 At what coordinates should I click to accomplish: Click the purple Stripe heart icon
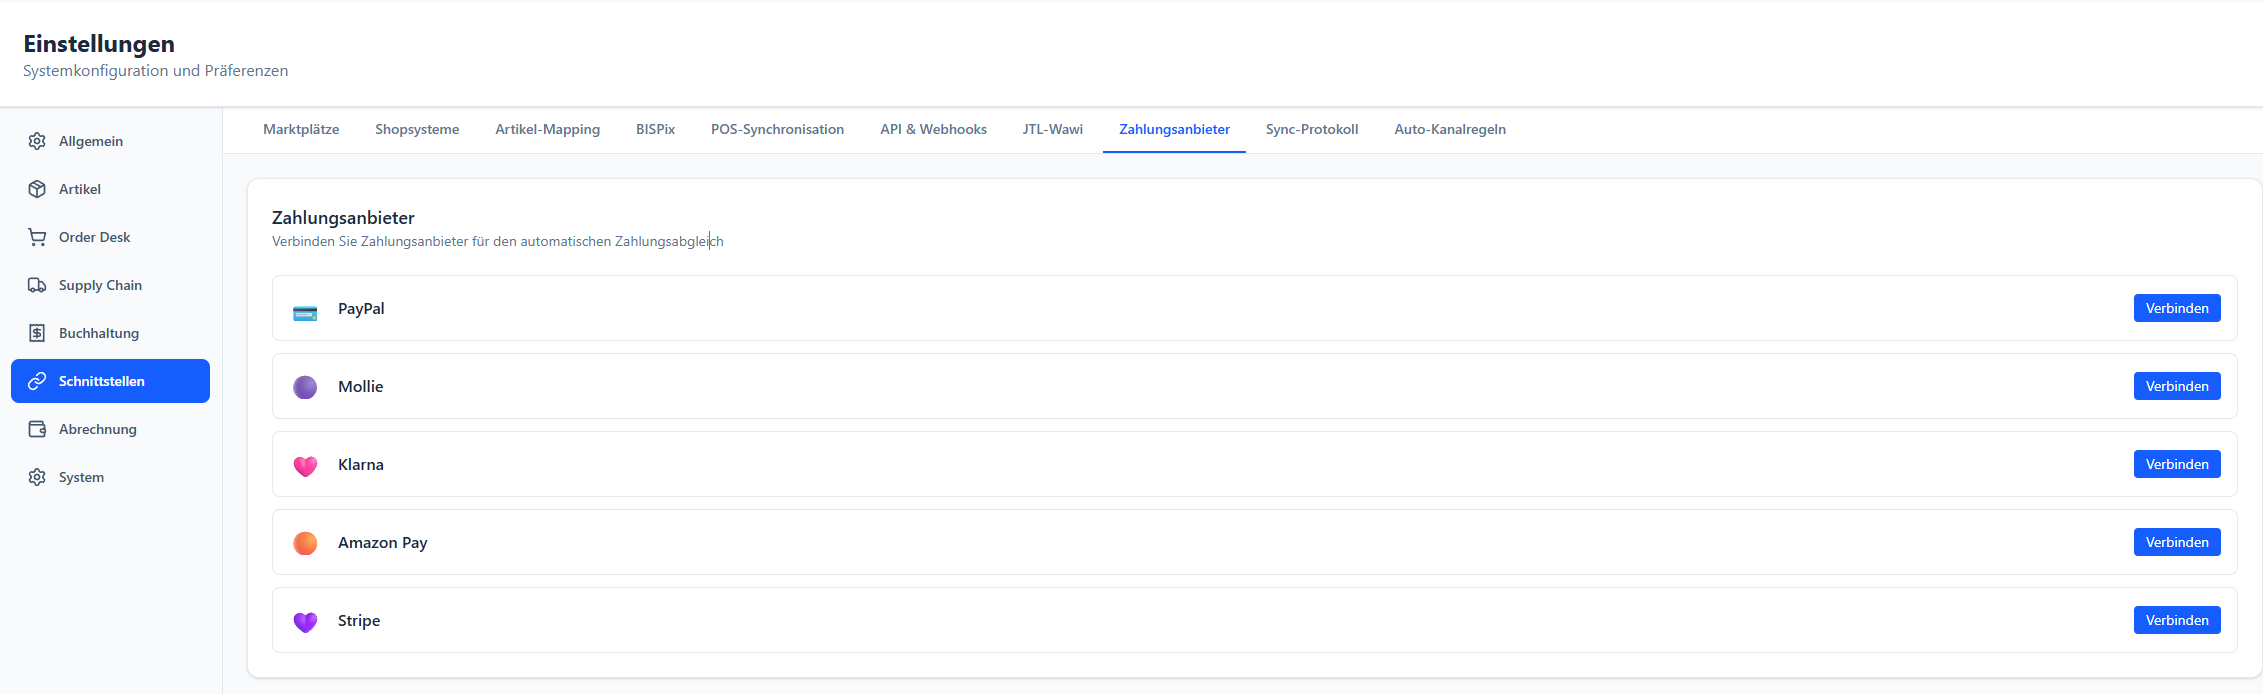point(305,621)
